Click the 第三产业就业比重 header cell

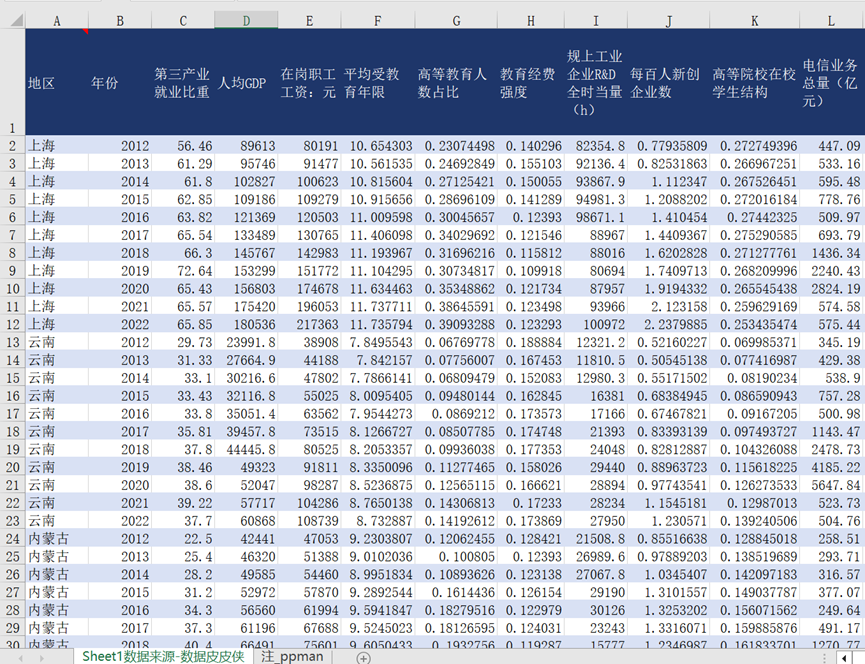pos(183,82)
